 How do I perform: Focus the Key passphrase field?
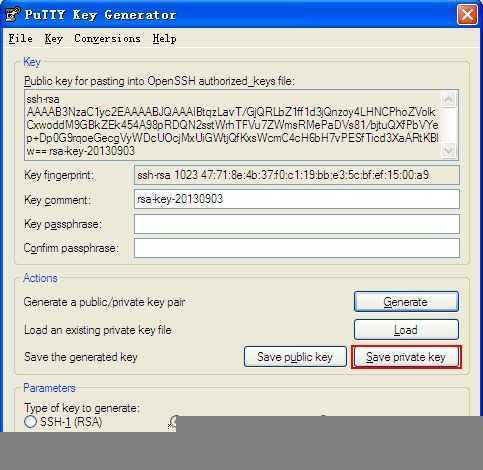297,224
